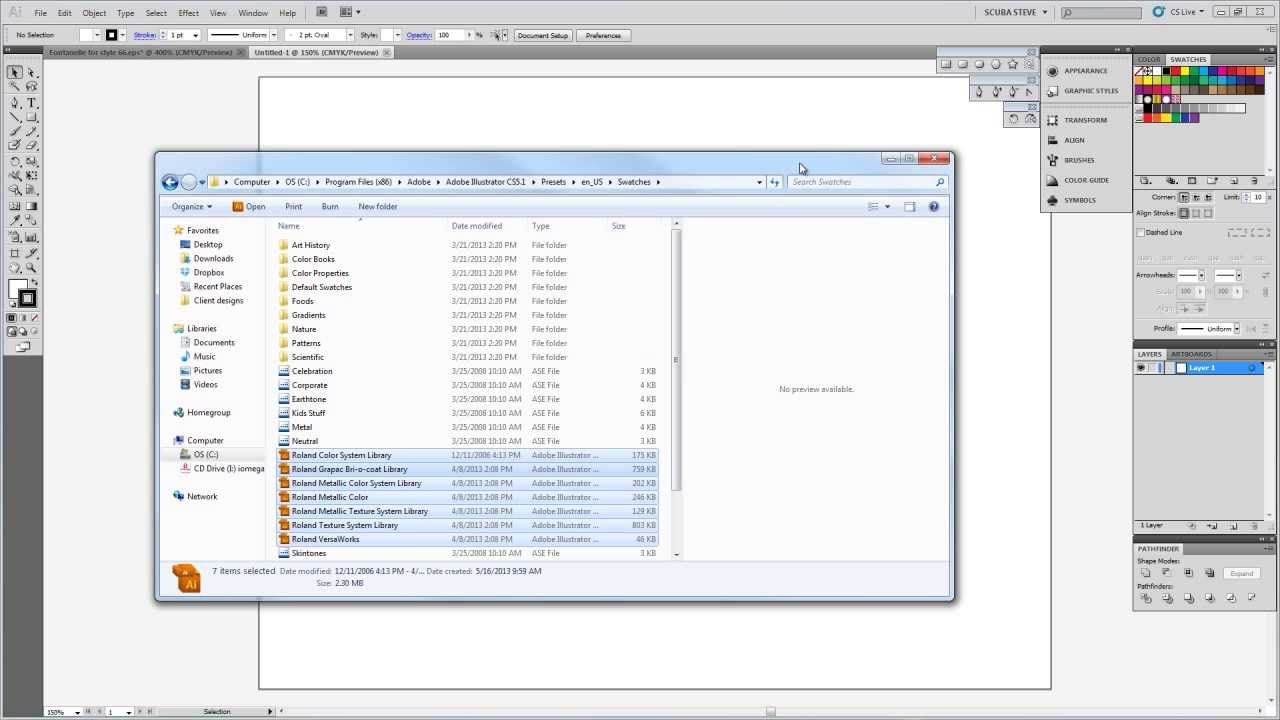
Task: Select the Artboard tool
Action: 15,253
